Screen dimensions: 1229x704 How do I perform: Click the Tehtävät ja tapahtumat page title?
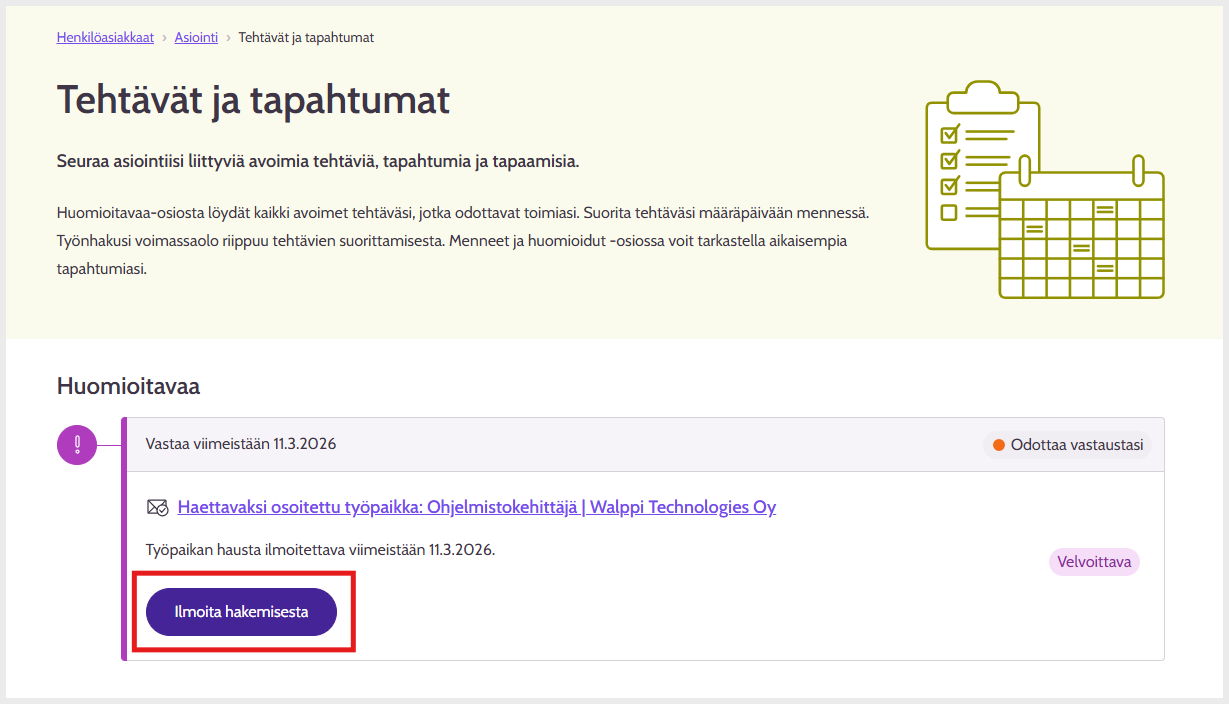[253, 100]
